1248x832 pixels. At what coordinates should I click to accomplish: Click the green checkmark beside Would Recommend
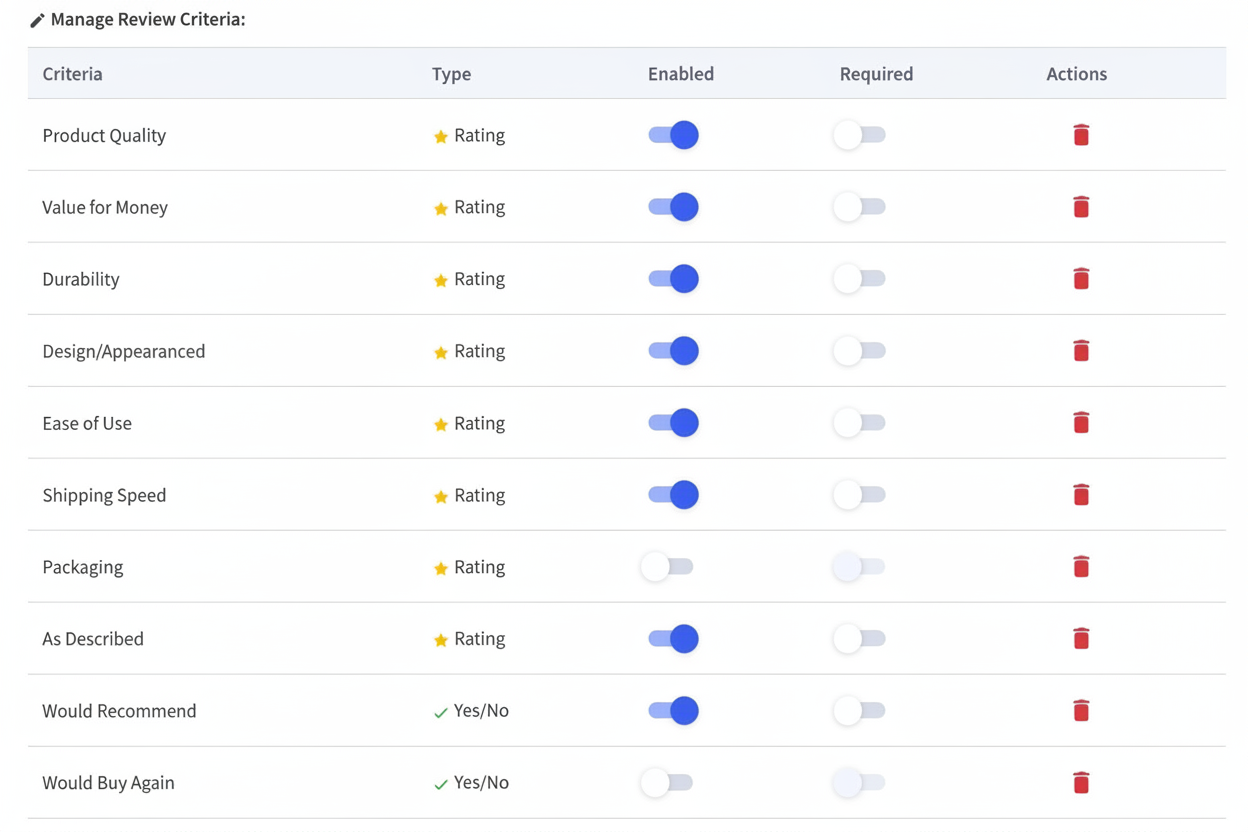(x=440, y=711)
